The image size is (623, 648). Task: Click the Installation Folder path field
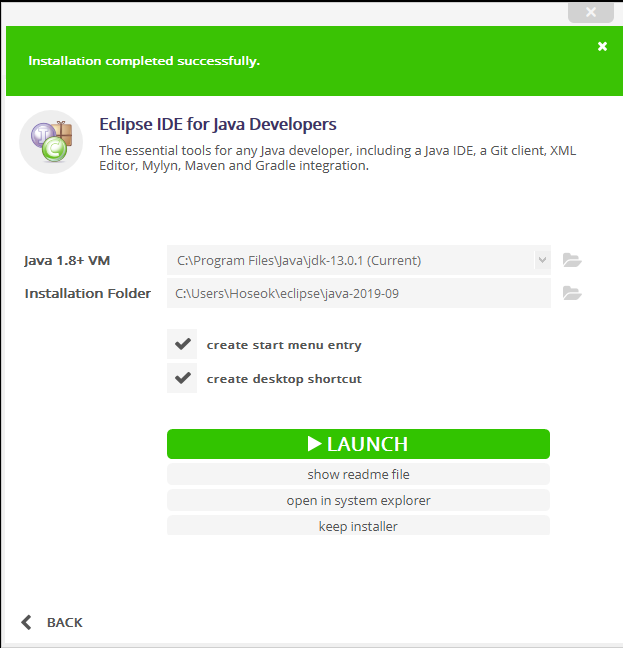click(x=359, y=293)
